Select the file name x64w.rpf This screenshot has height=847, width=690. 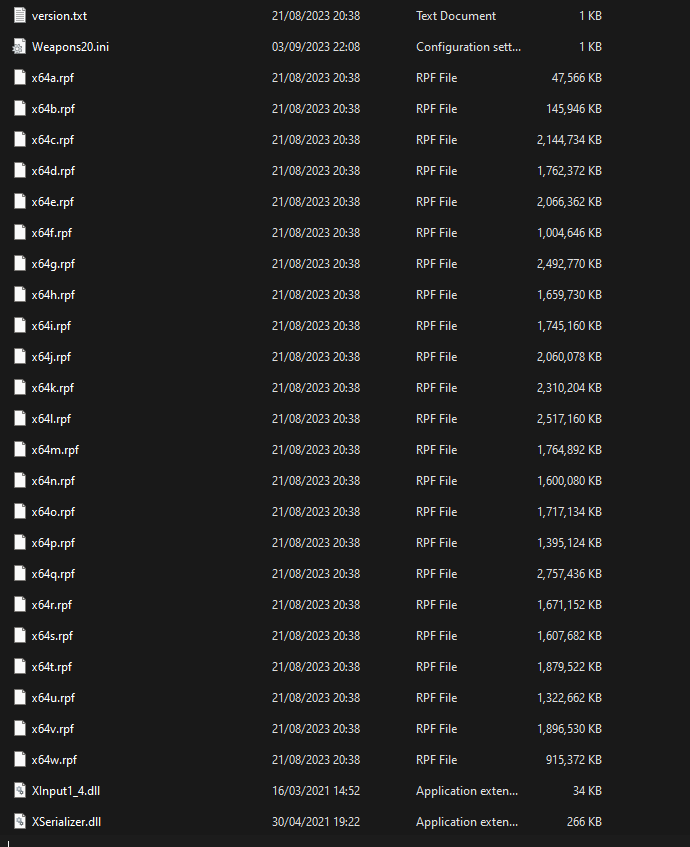click(x=54, y=760)
